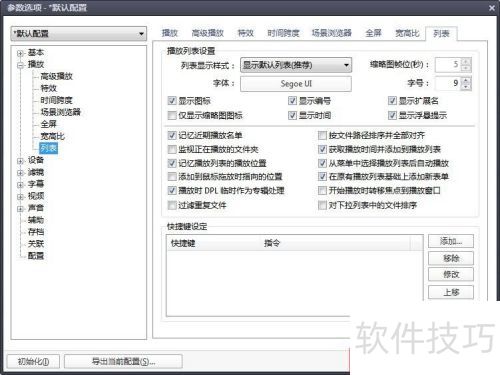Enable 过滤重复文件 checkbox

tap(172, 205)
